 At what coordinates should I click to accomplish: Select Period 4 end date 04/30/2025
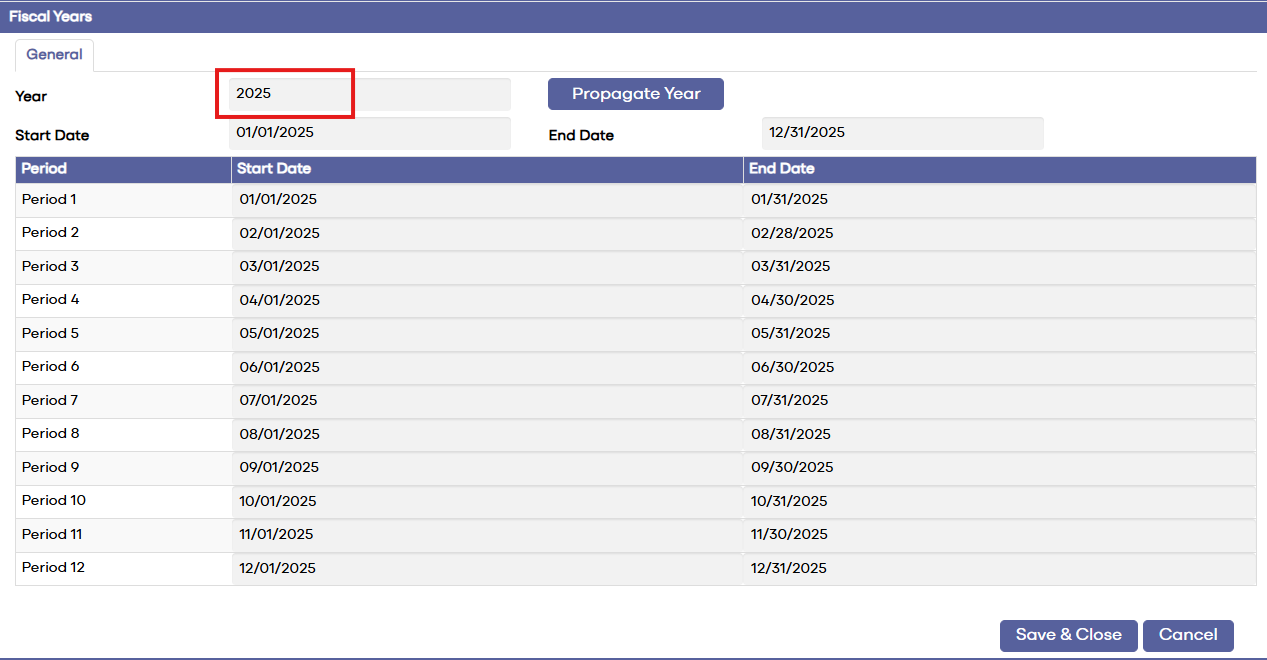click(999, 300)
